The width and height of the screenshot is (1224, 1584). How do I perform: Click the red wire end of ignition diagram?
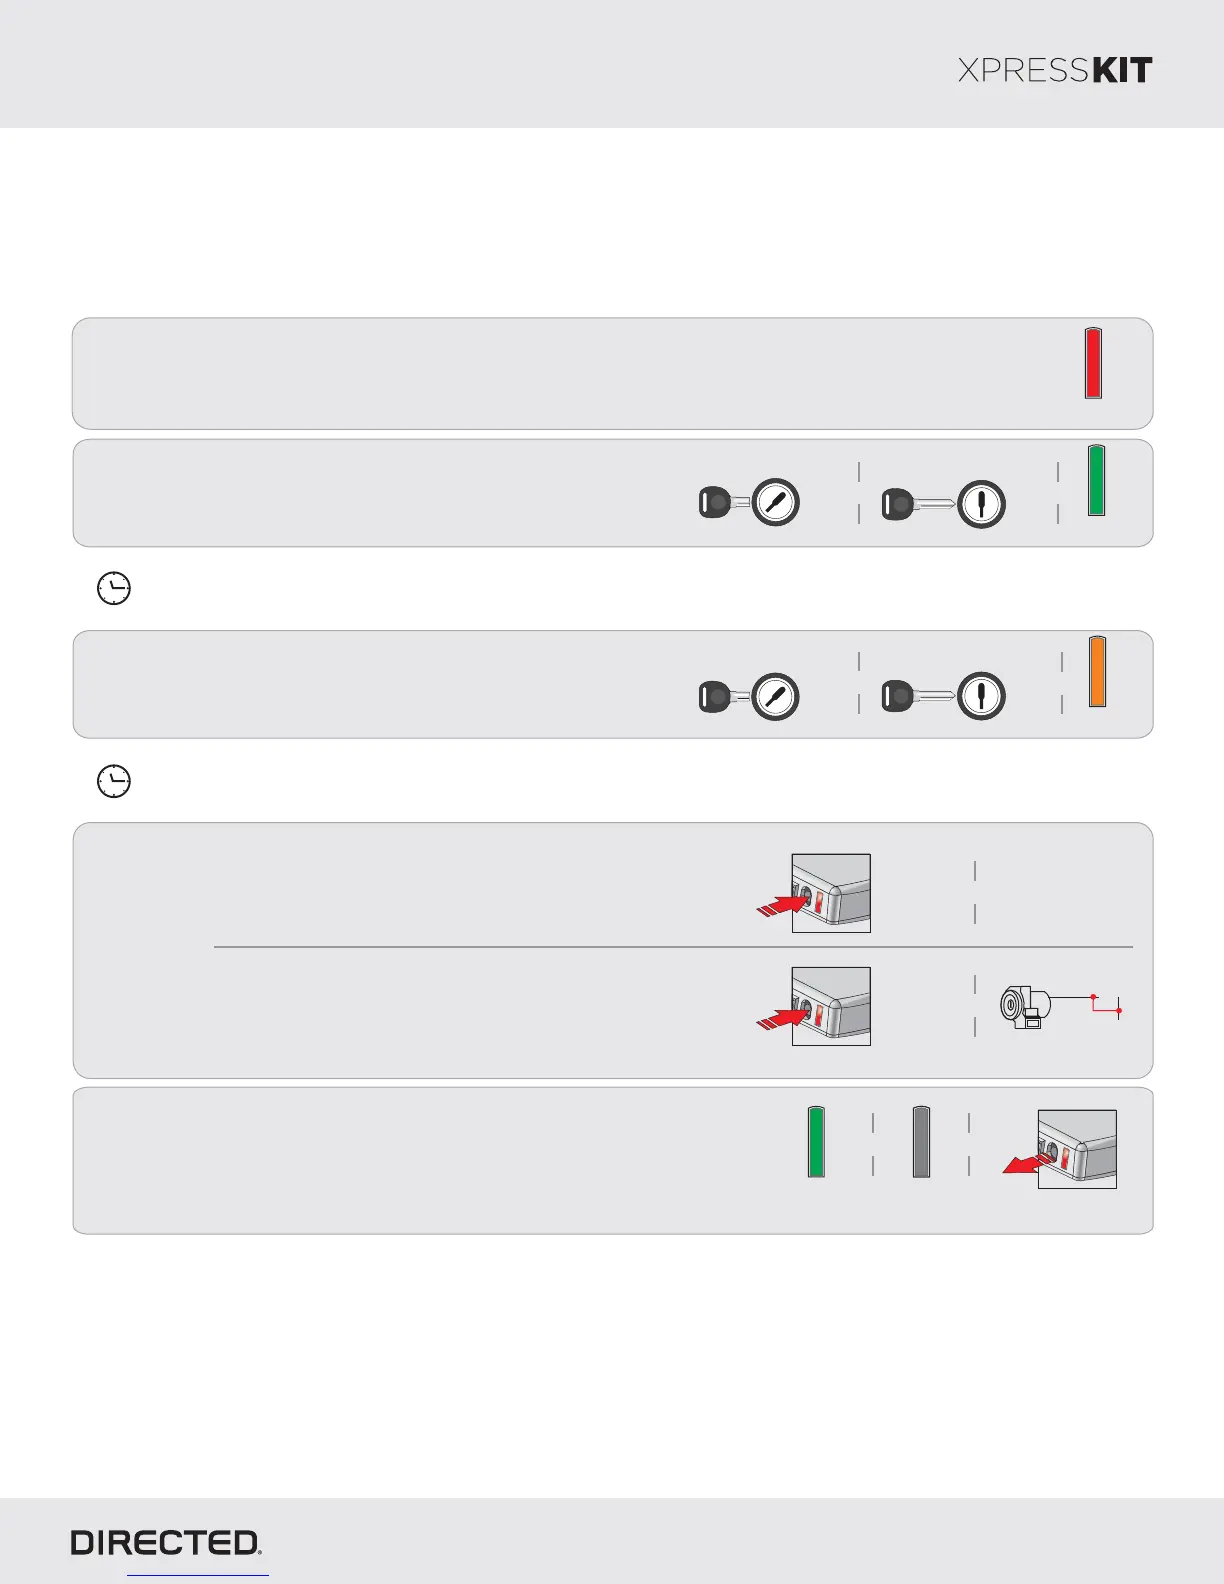click(x=1119, y=1011)
